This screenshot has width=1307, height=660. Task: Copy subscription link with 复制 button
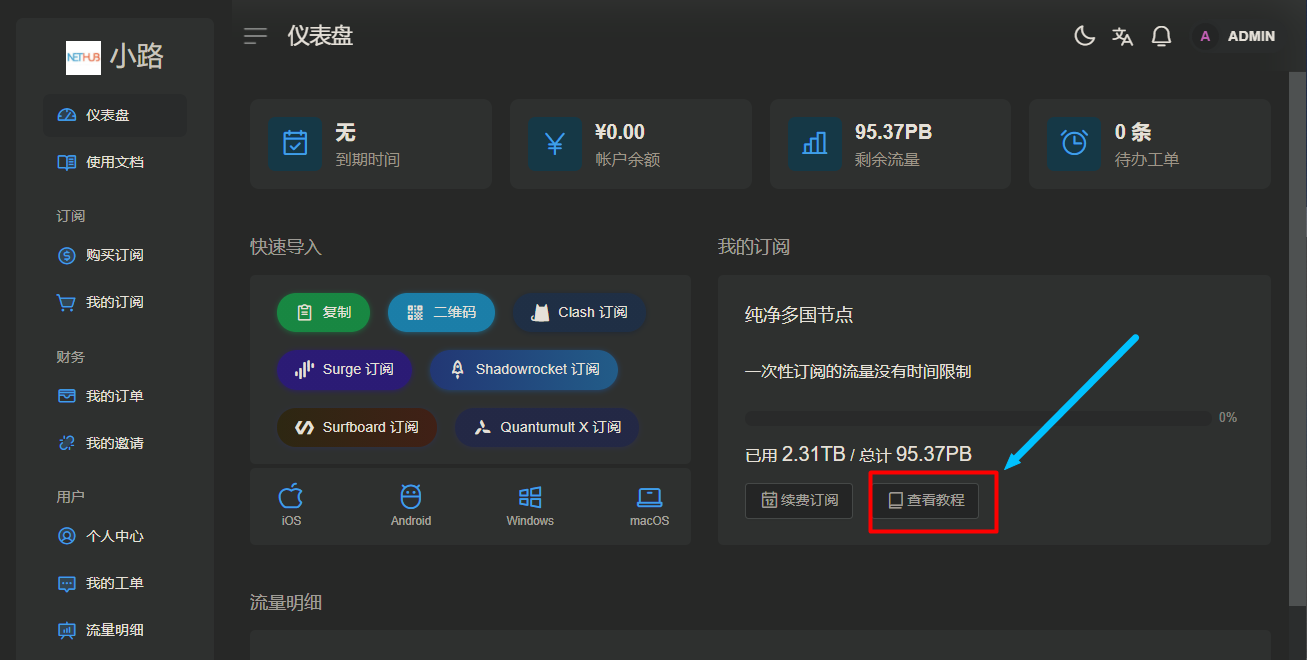(323, 313)
